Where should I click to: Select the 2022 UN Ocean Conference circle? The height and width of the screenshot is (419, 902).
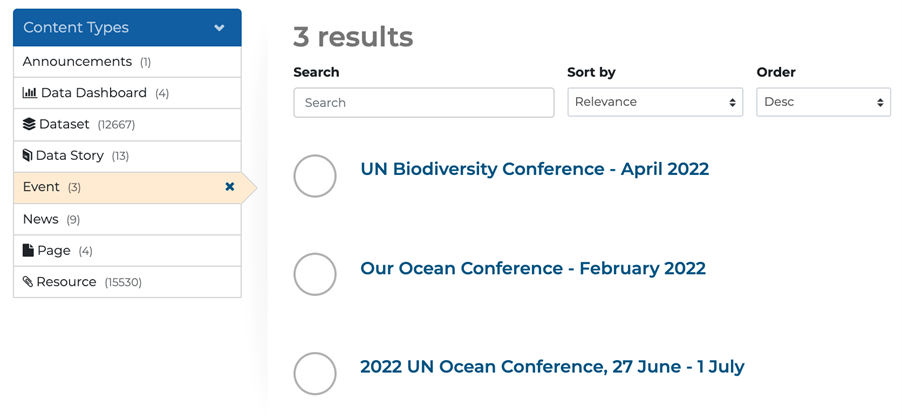pos(315,373)
